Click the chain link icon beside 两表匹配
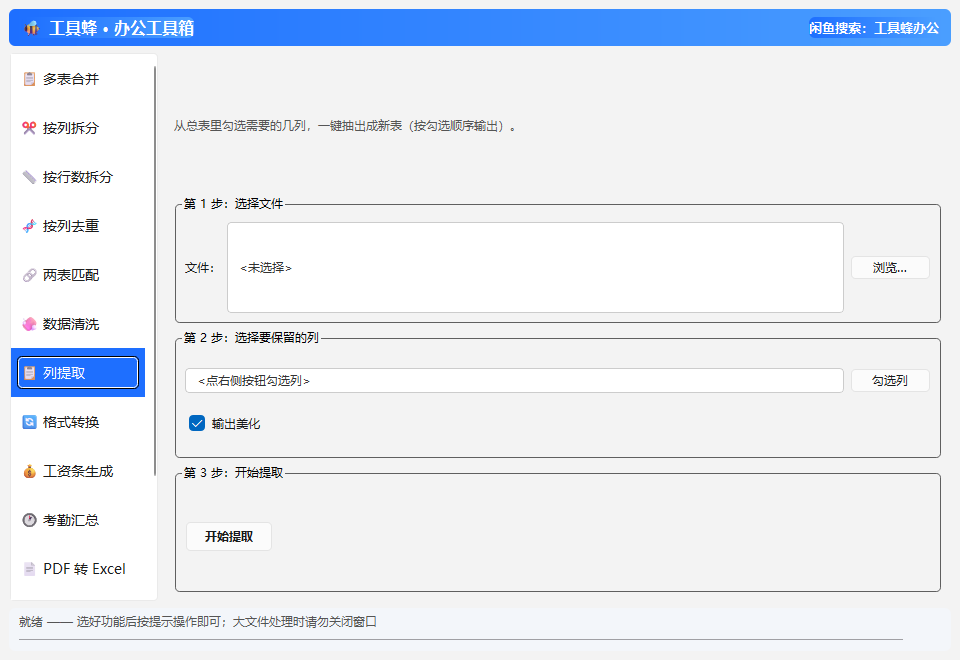 tap(29, 275)
